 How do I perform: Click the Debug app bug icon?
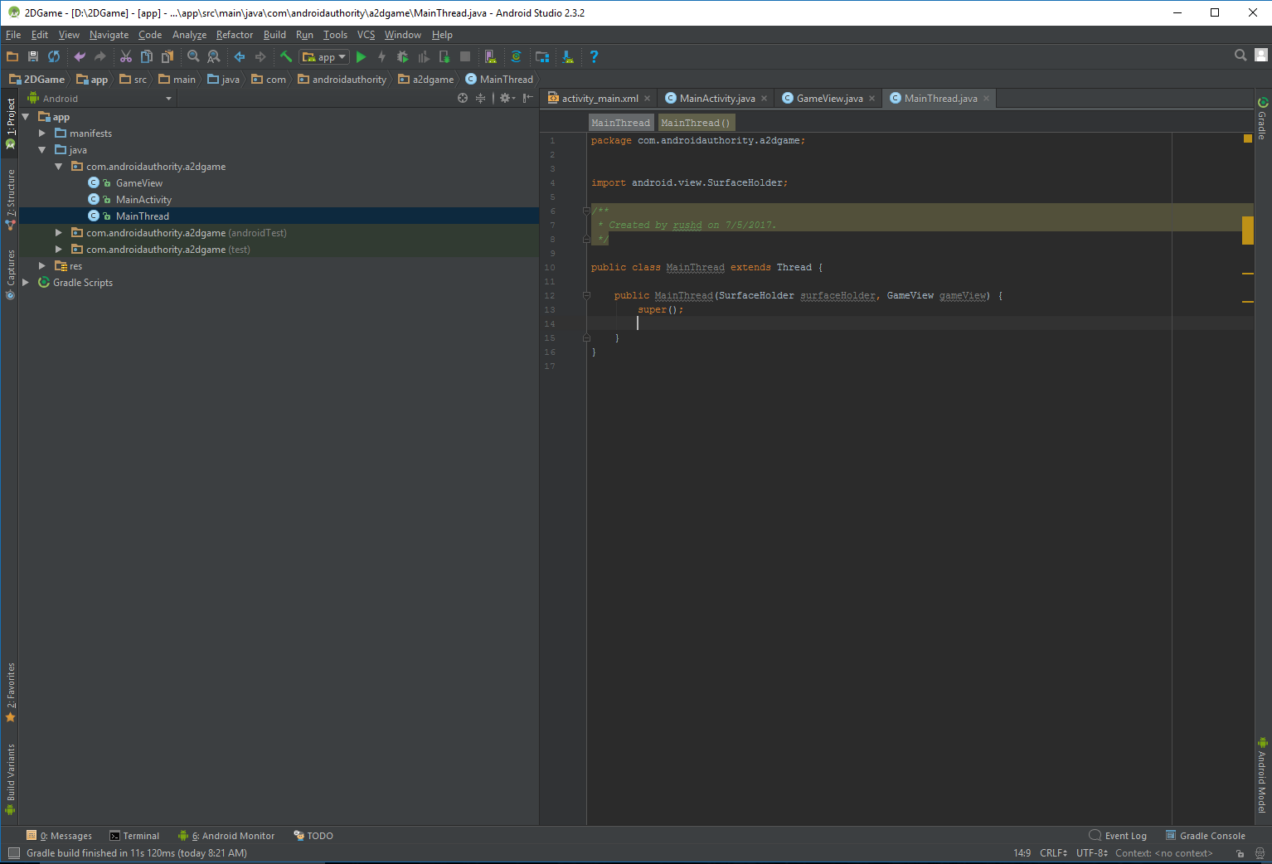(x=402, y=57)
